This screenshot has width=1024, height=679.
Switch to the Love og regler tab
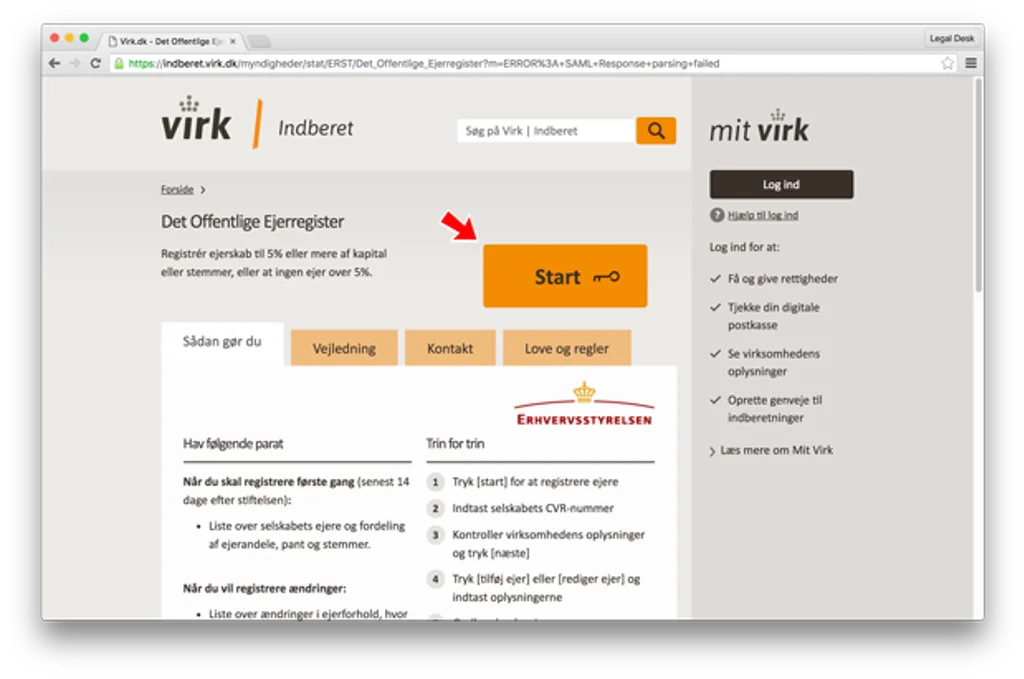pyautogui.click(x=567, y=348)
